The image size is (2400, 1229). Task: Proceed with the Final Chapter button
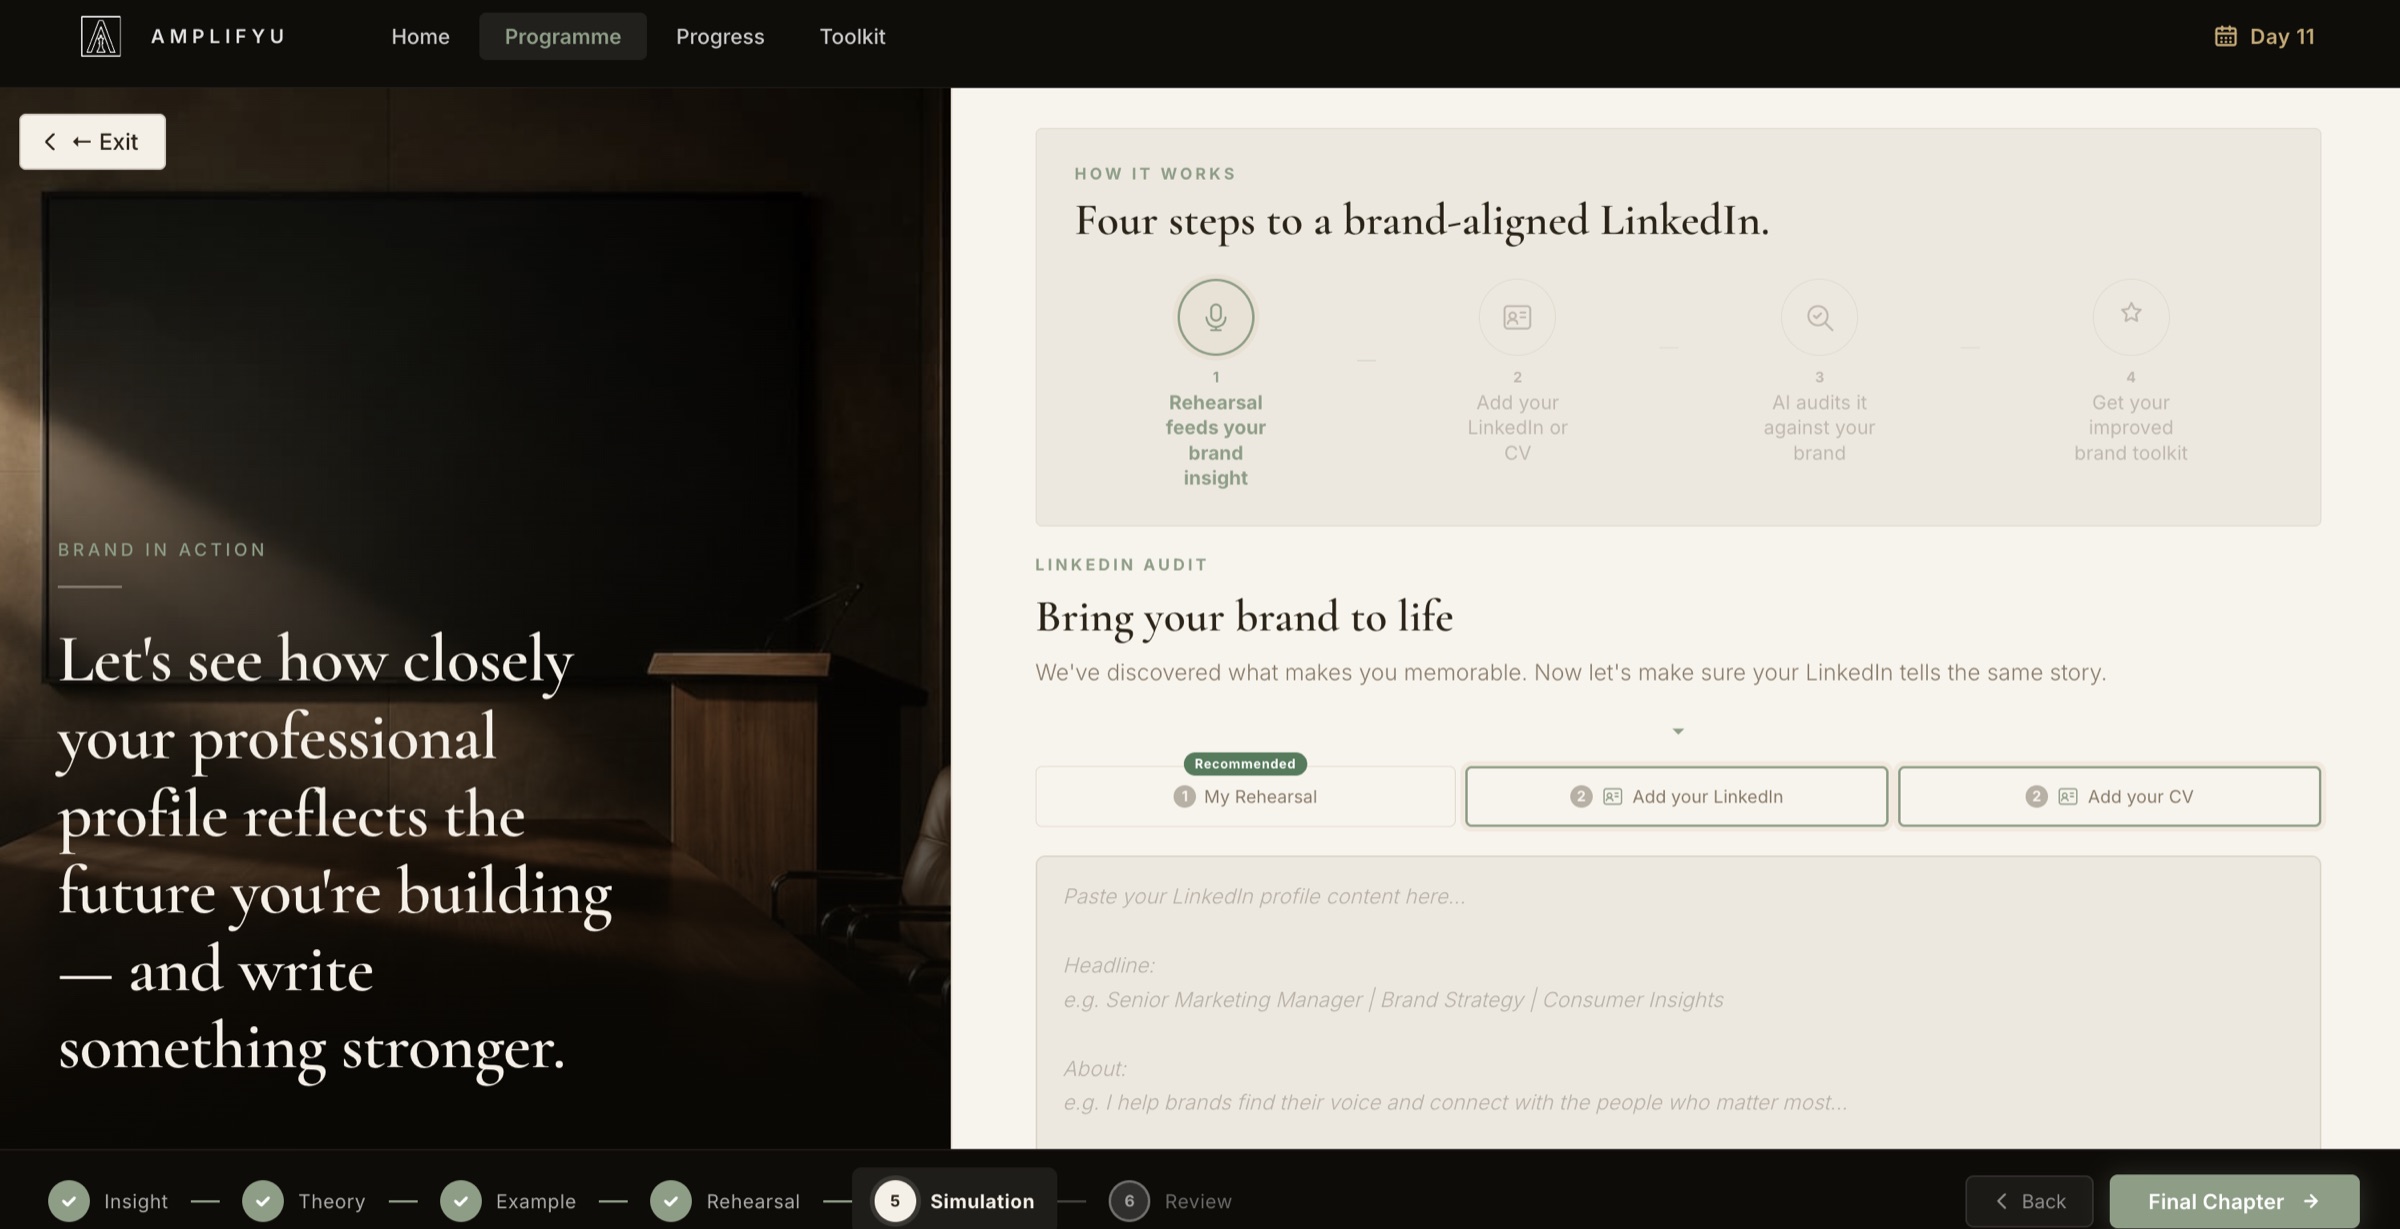coord(2234,1201)
